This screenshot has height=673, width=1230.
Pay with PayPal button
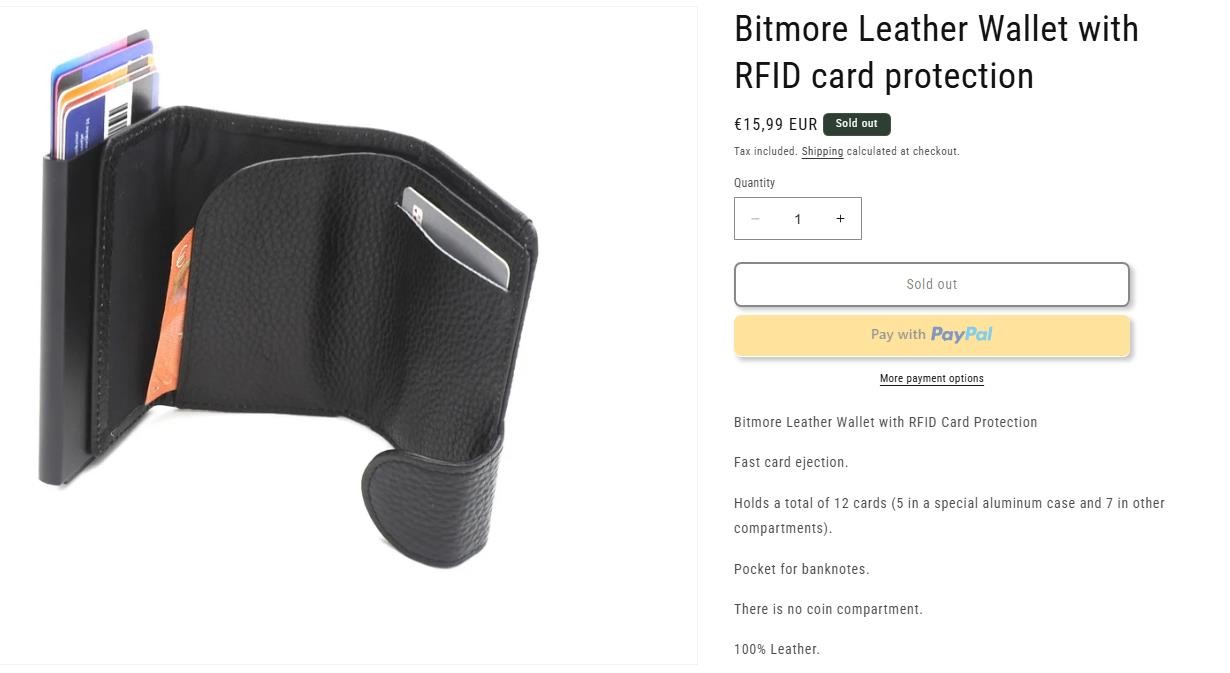coord(932,335)
